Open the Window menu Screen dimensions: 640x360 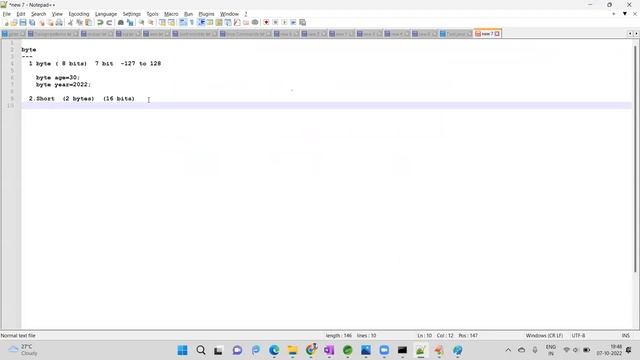click(229, 14)
